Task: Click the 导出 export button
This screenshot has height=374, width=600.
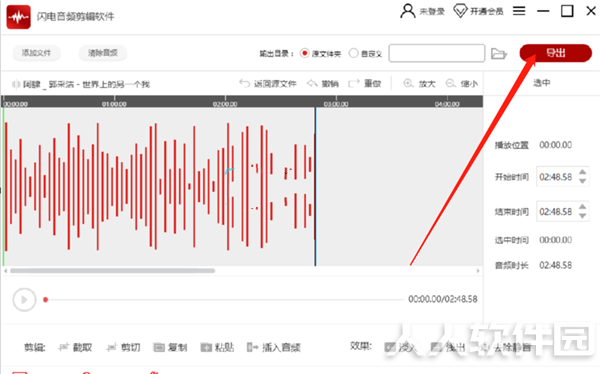Action: click(x=556, y=53)
